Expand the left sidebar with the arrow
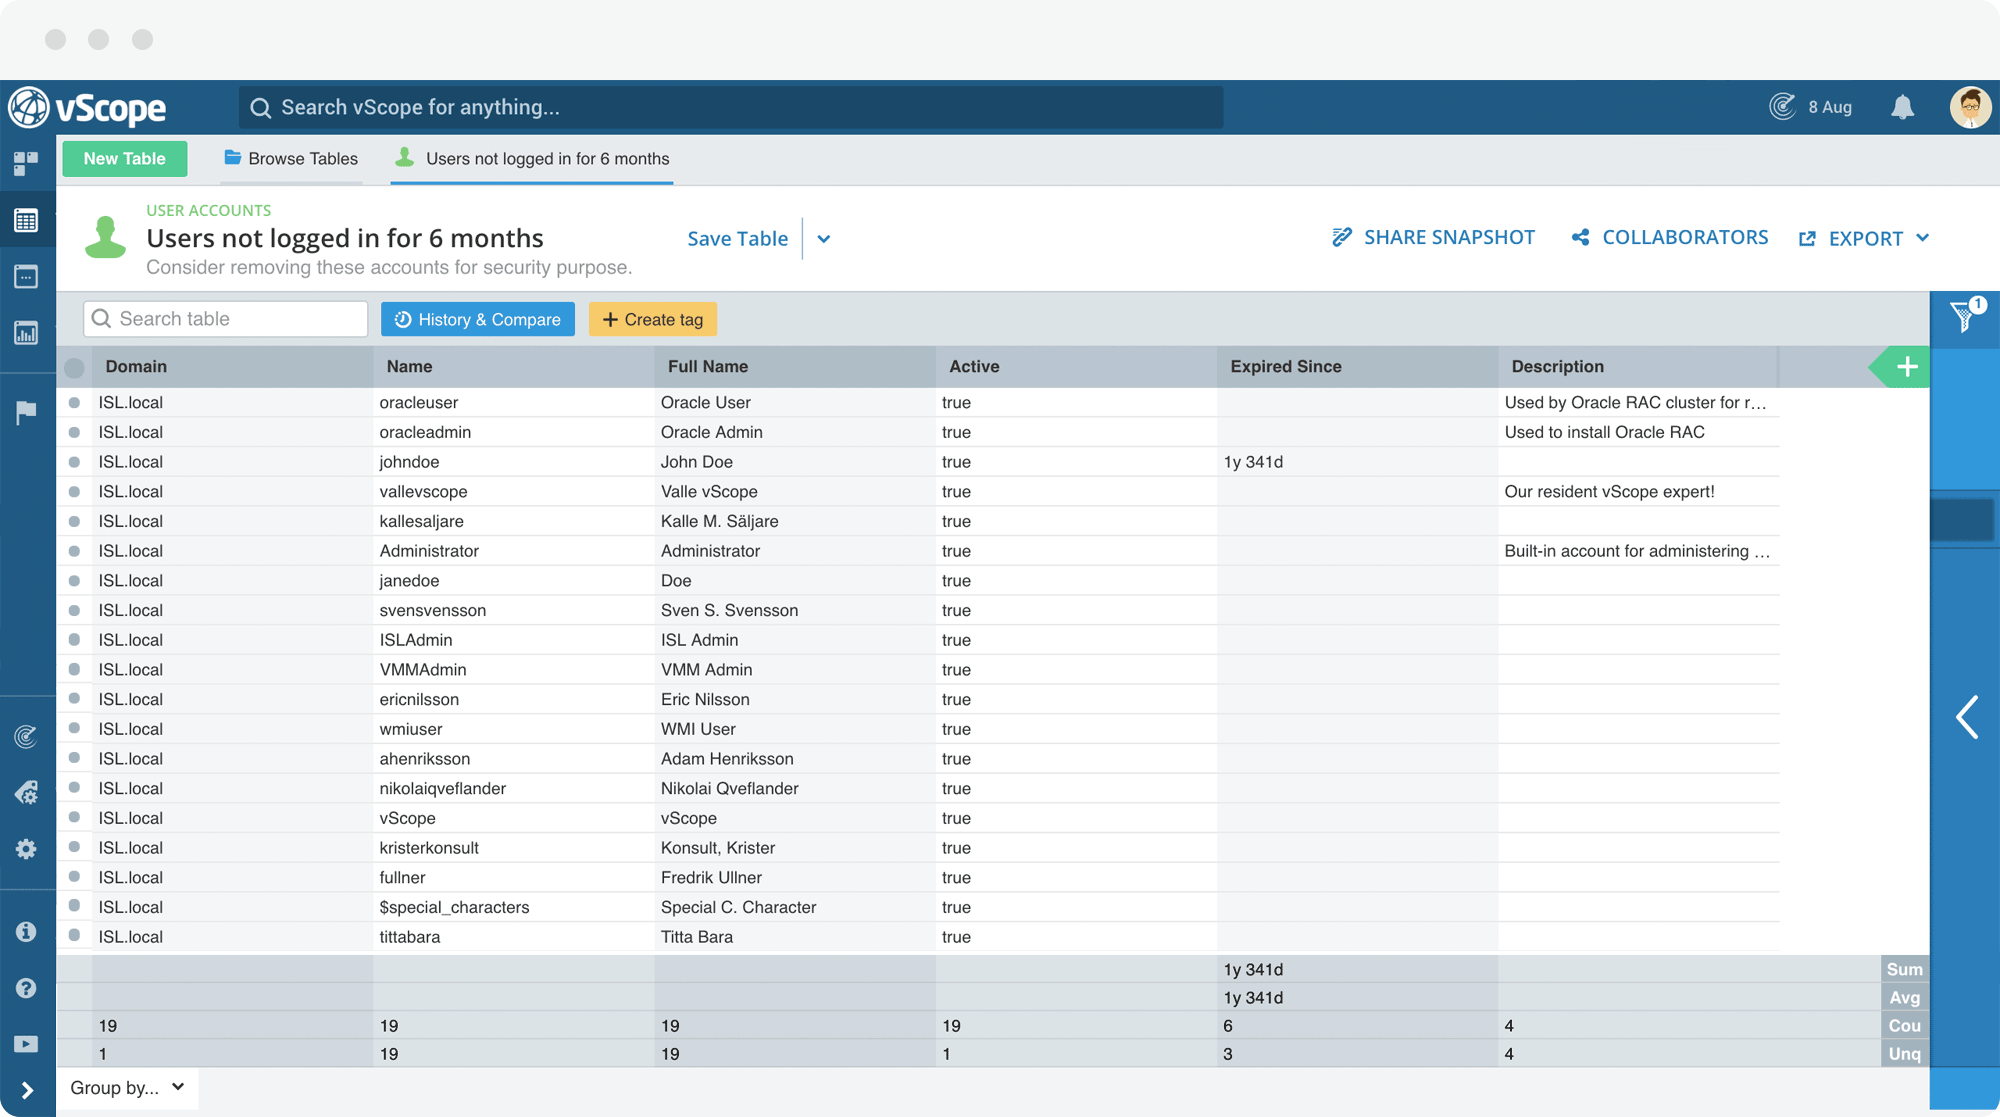2000x1117 pixels. coord(27,1090)
